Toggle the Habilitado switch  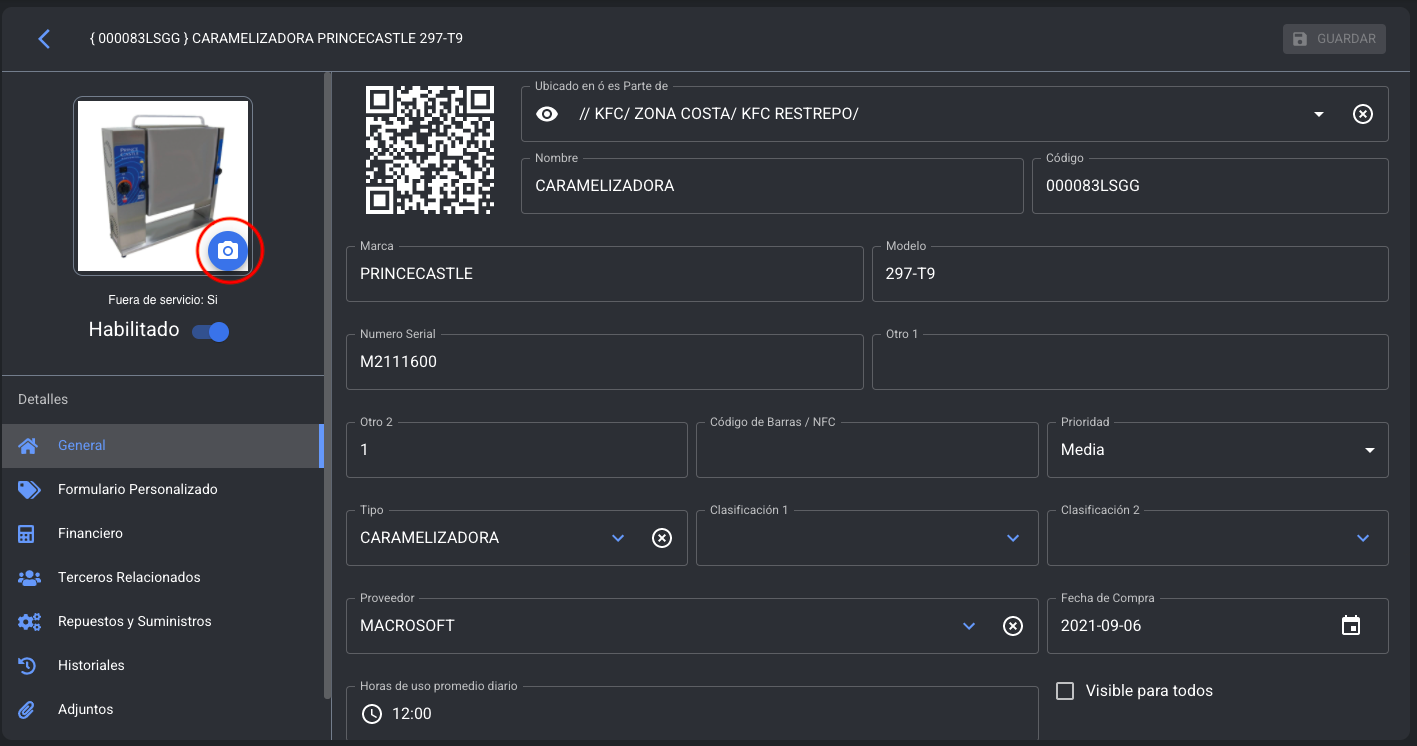coord(211,332)
